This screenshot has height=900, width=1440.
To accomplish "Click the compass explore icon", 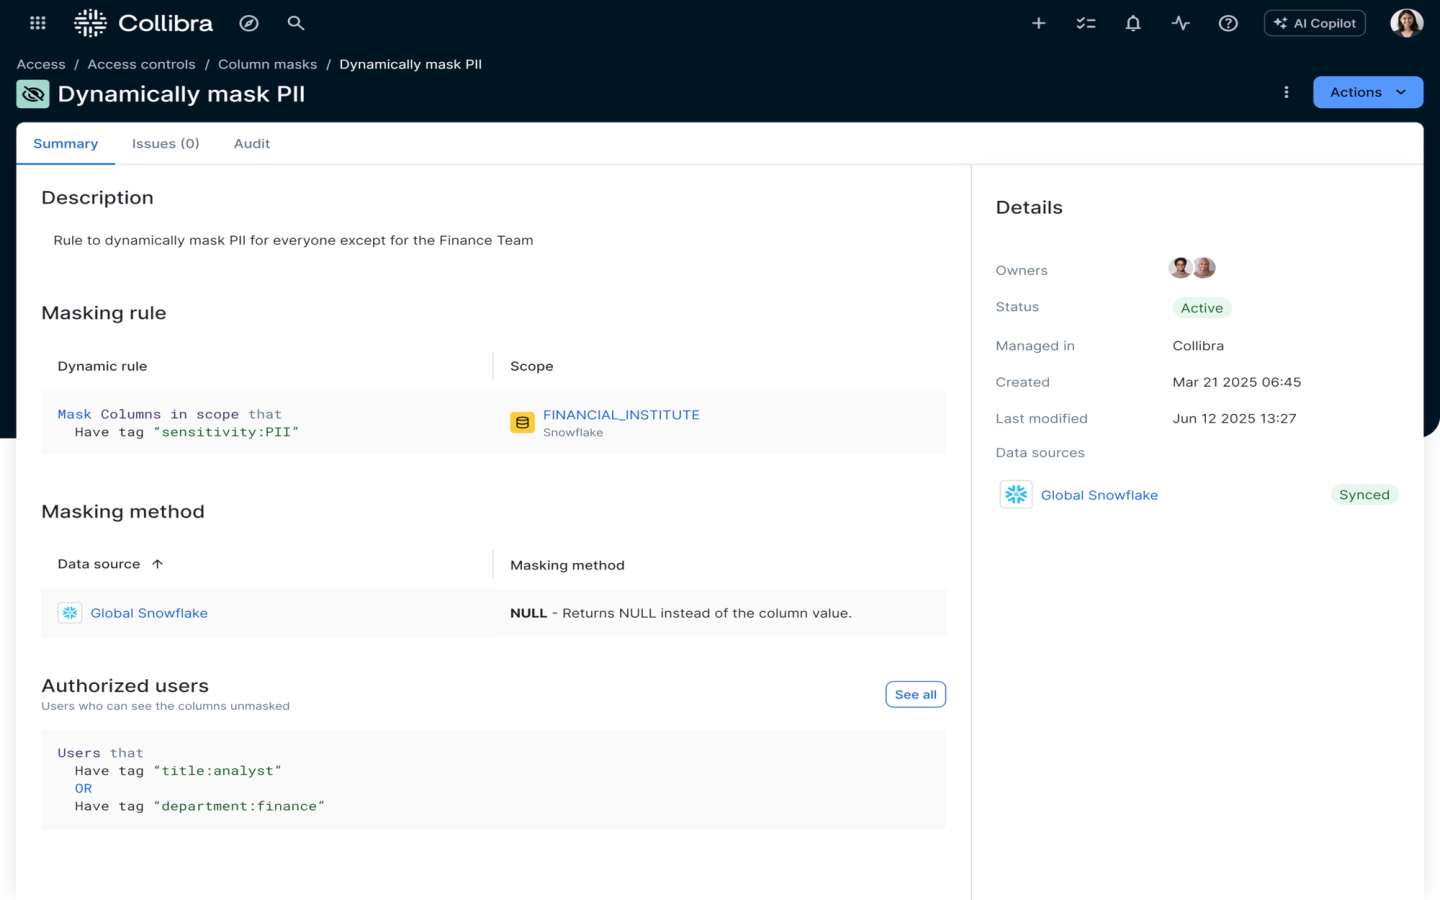I will [249, 23].
